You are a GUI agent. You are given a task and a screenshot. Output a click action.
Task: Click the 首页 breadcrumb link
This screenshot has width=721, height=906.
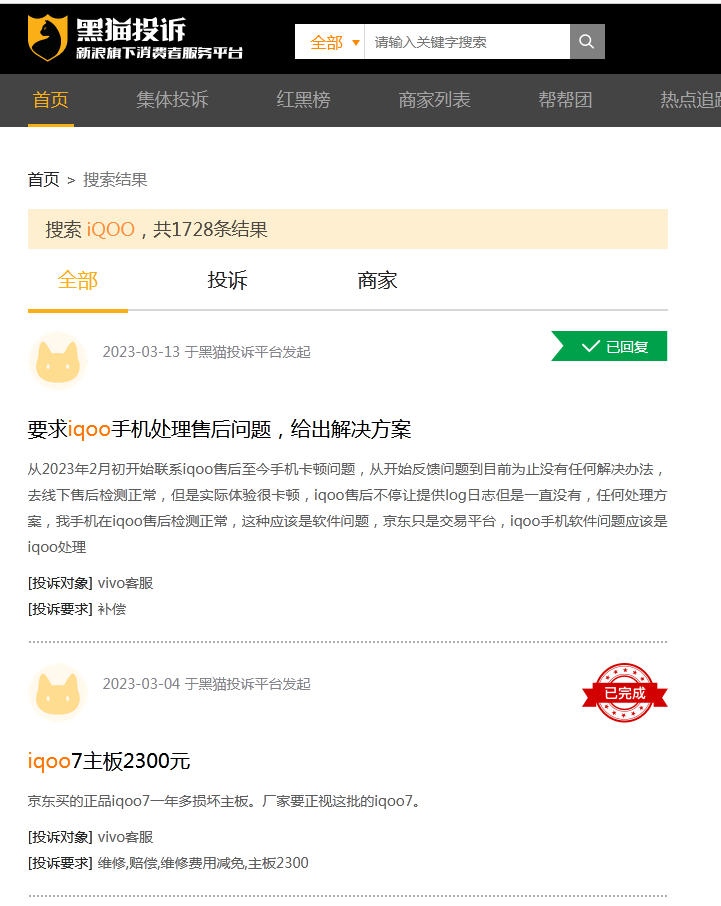(x=43, y=180)
